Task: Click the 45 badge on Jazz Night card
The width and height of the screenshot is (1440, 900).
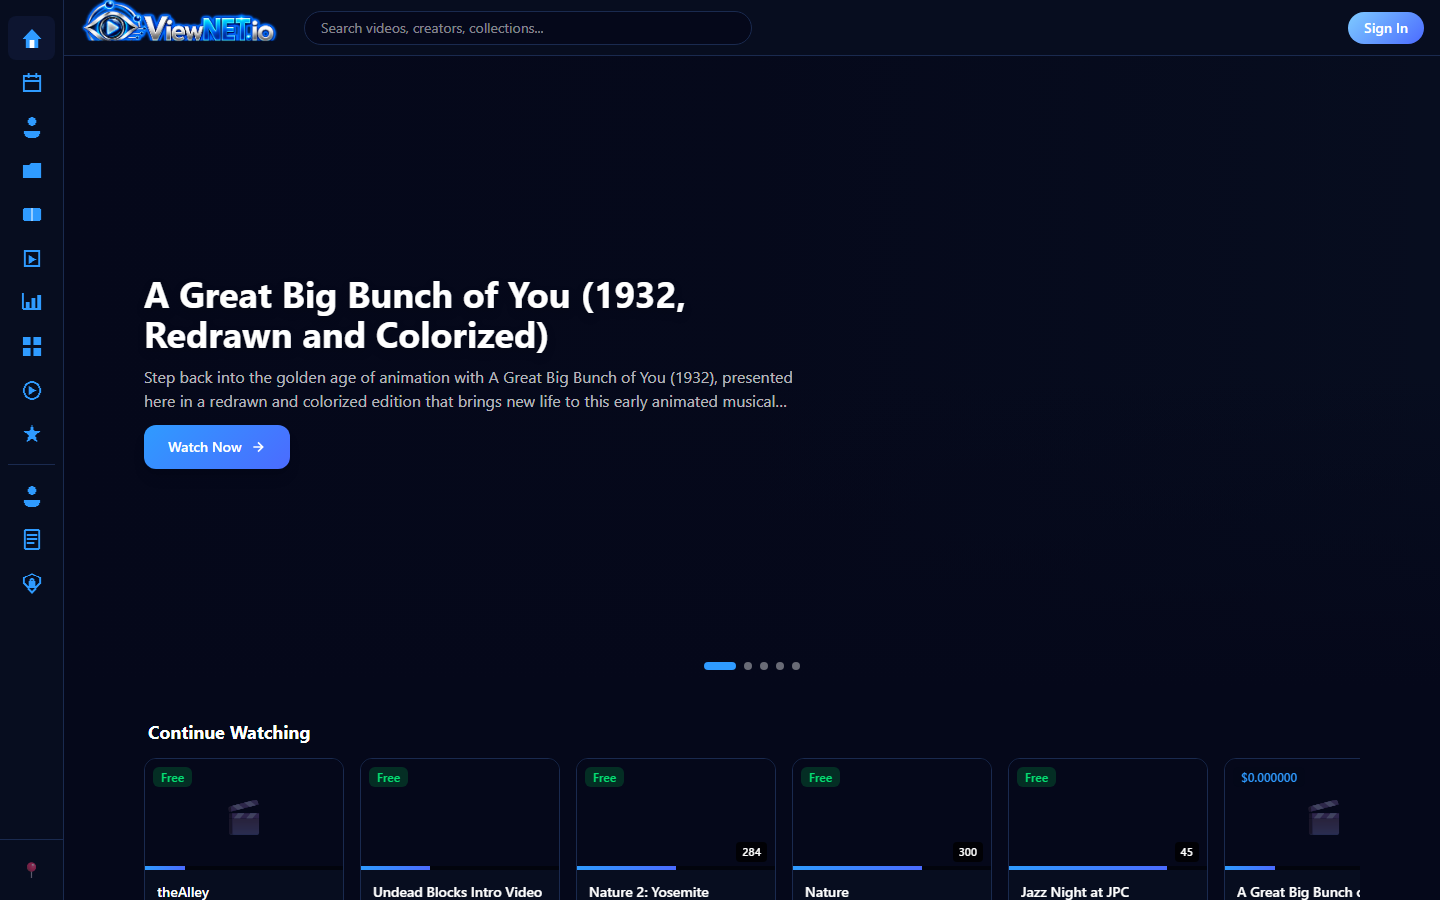Action: [x=1187, y=852]
